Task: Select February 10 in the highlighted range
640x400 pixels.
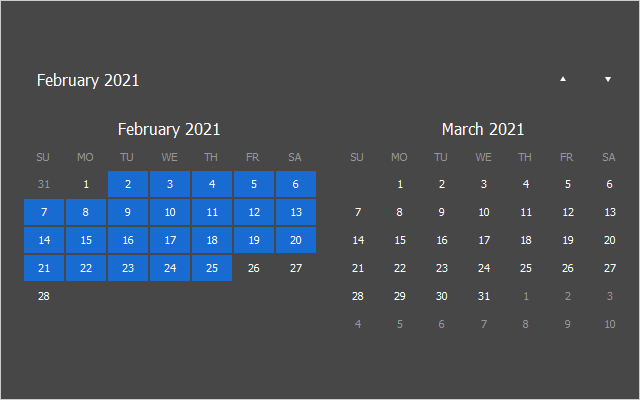Action: point(170,212)
